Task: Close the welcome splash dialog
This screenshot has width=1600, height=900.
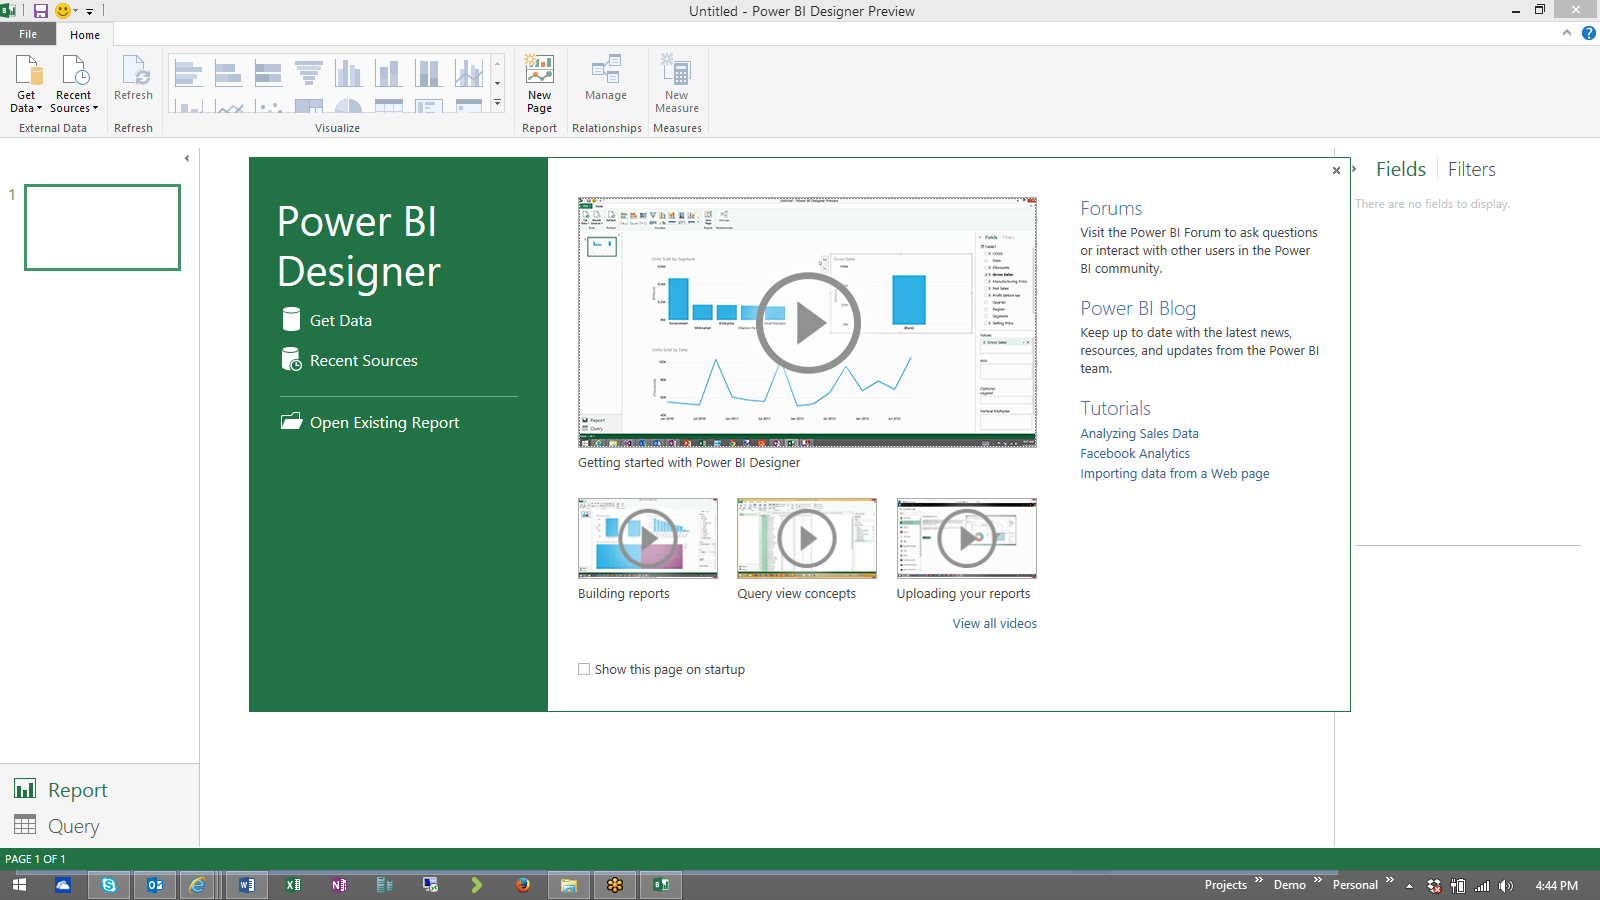Action: tap(1336, 170)
